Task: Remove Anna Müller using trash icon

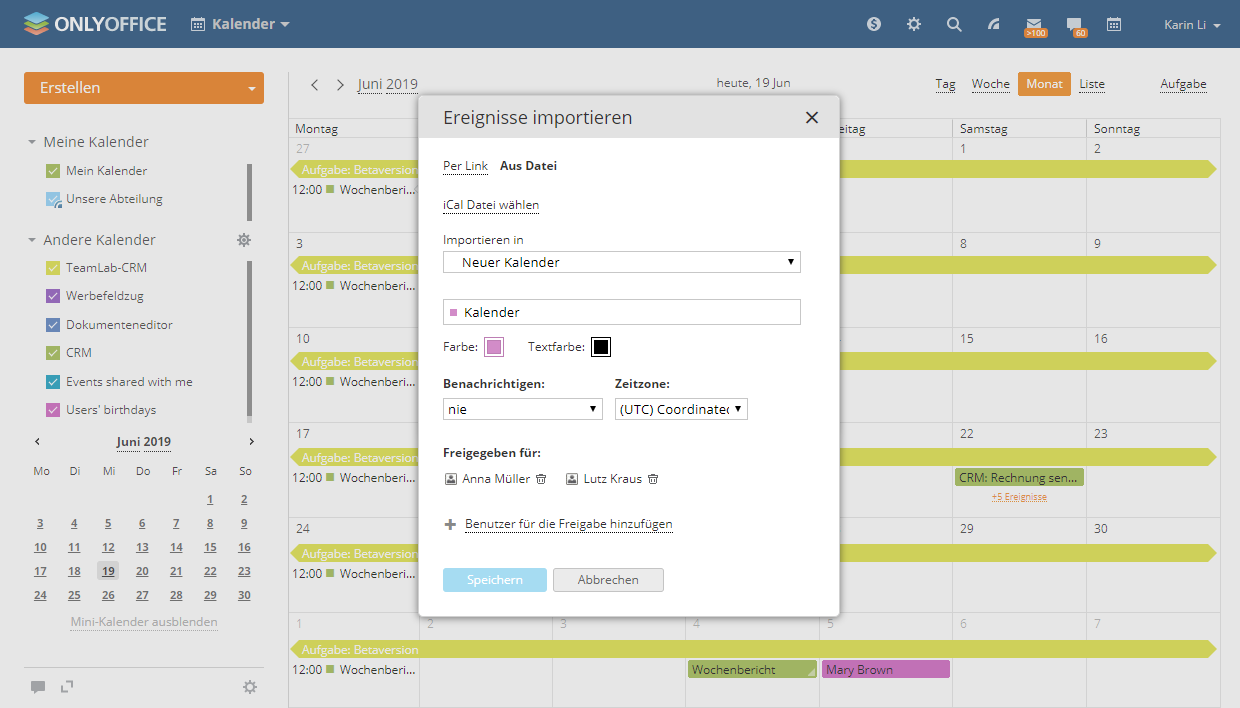Action: coord(541,479)
